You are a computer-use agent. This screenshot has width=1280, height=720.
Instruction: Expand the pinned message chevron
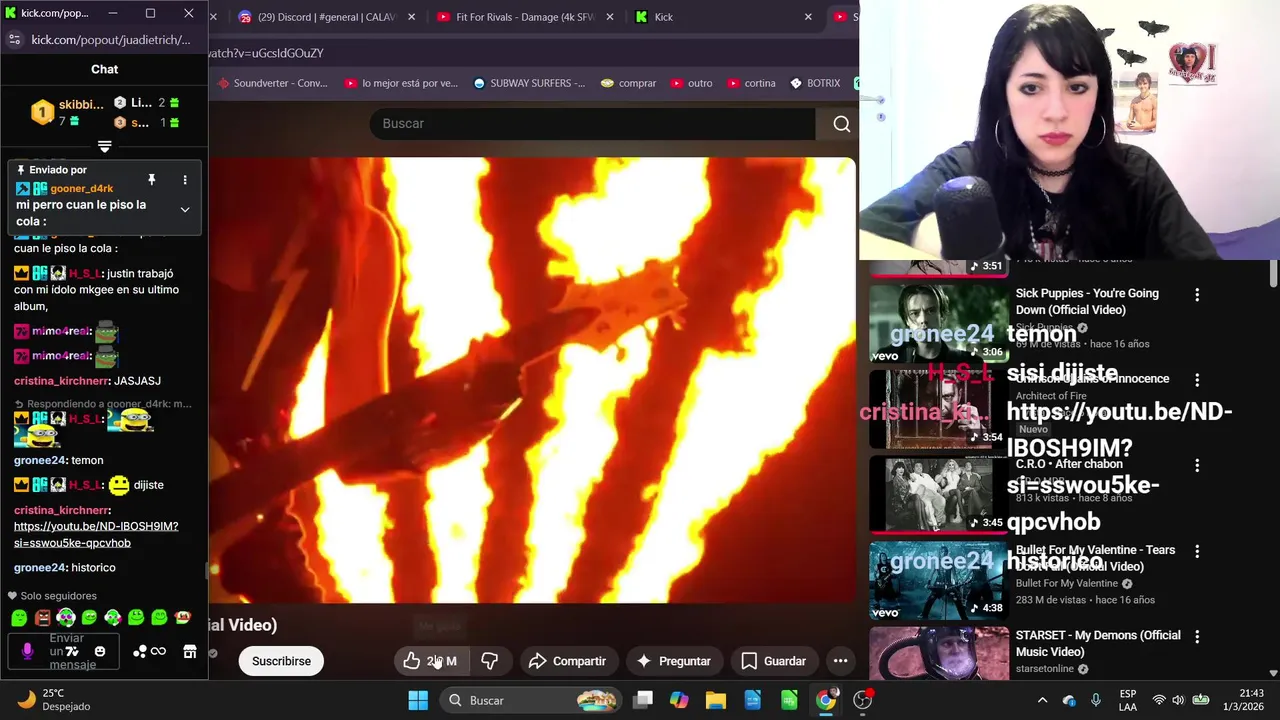[x=184, y=210]
